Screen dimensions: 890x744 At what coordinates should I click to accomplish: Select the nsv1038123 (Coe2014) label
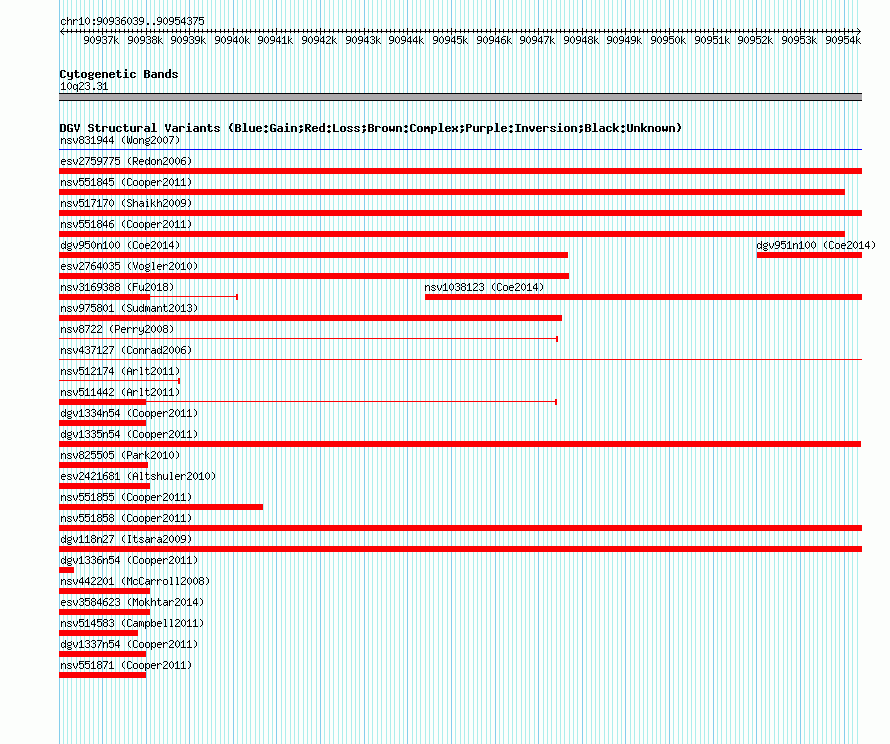484,287
